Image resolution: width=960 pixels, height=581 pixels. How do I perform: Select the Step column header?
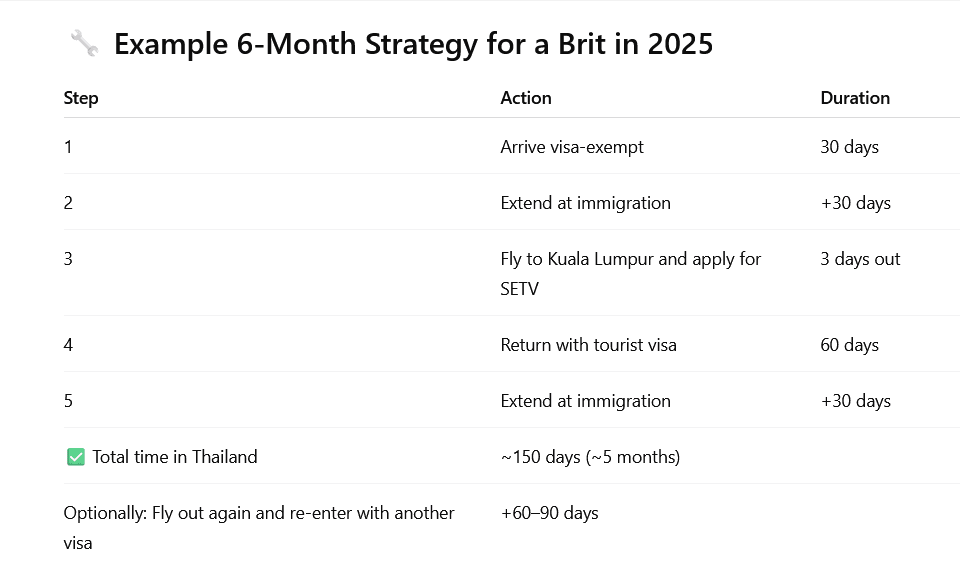(81, 98)
